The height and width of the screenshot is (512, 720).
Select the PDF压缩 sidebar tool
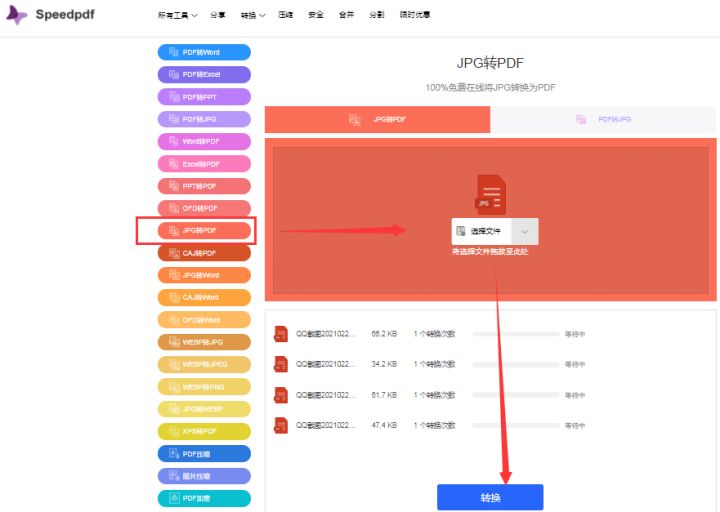[204, 454]
